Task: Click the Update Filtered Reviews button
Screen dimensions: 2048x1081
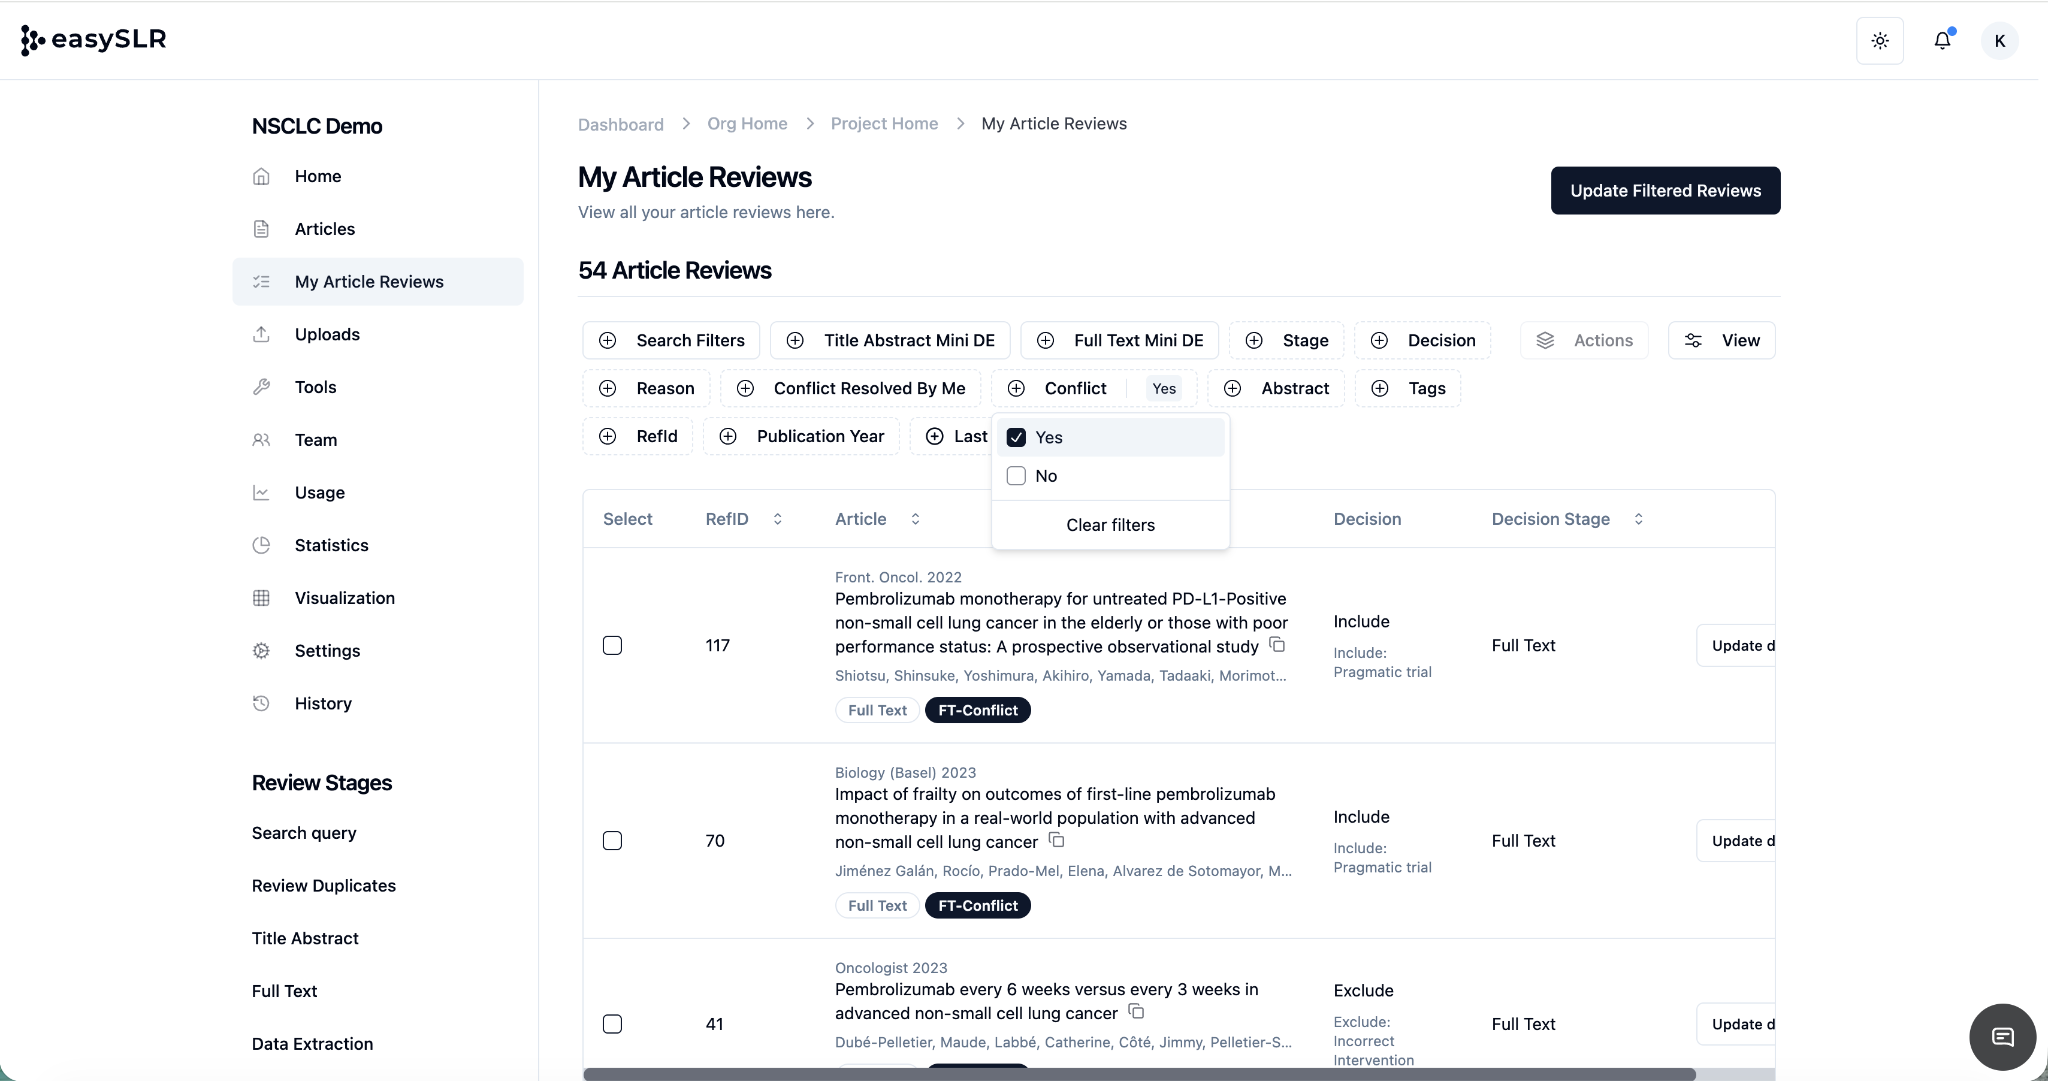Action: click(1665, 190)
